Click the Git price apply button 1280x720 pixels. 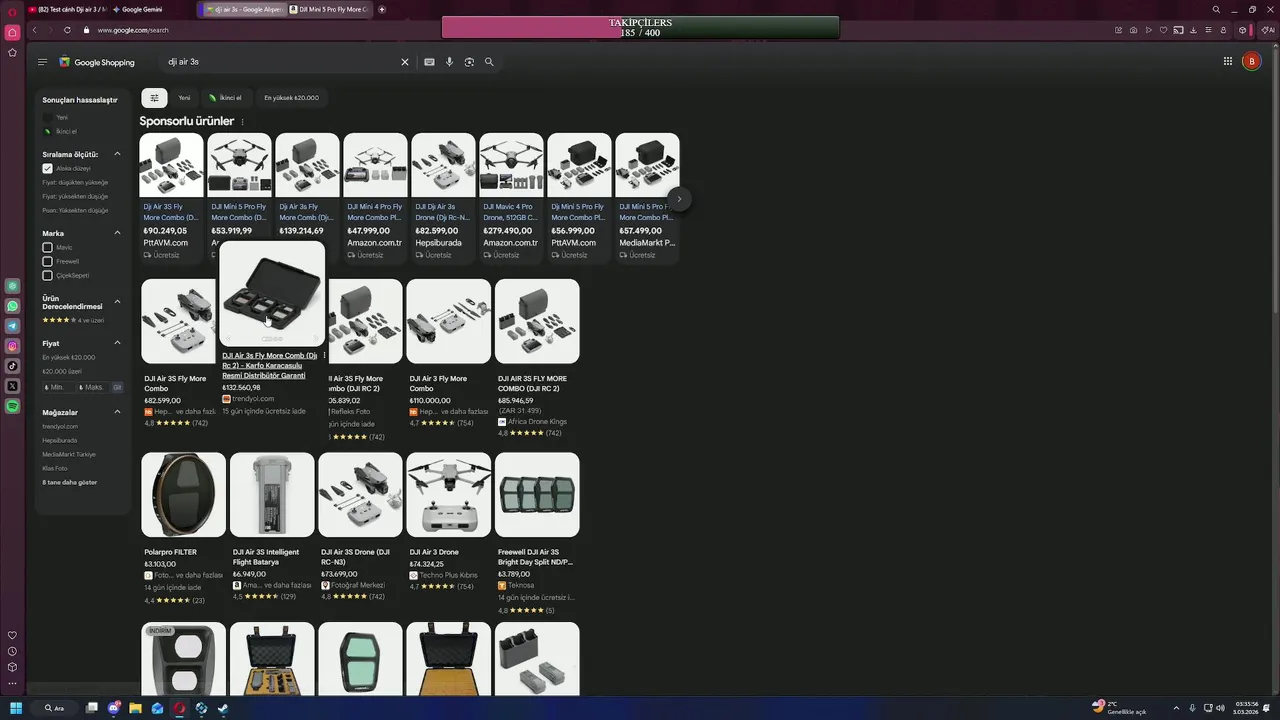tap(117, 387)
